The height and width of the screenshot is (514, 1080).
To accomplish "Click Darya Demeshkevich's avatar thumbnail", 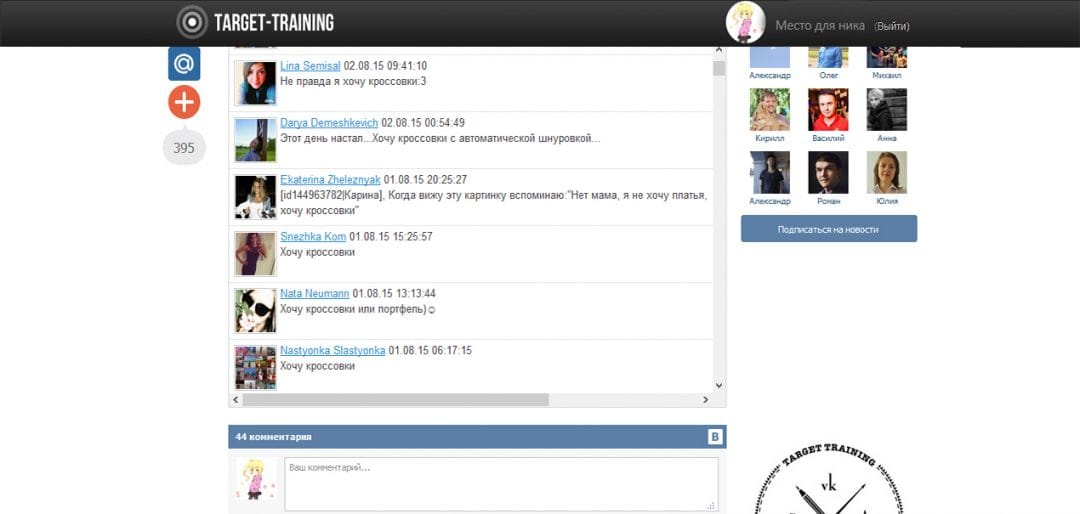I will 256,139.
